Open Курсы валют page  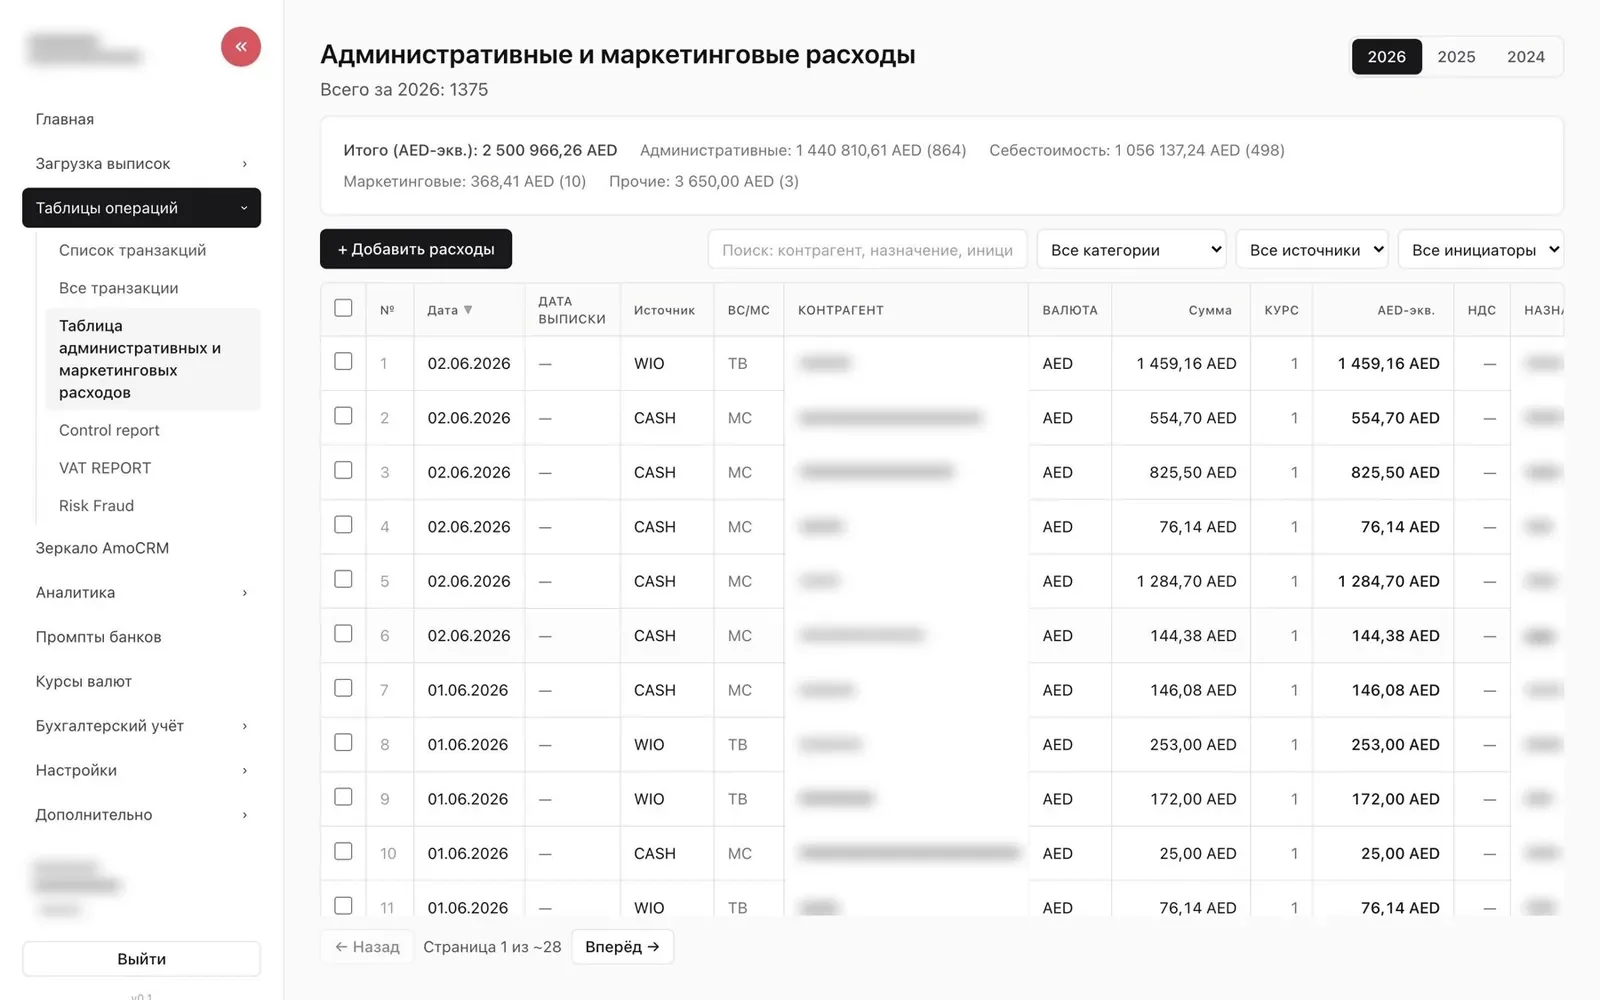(141, 682)
